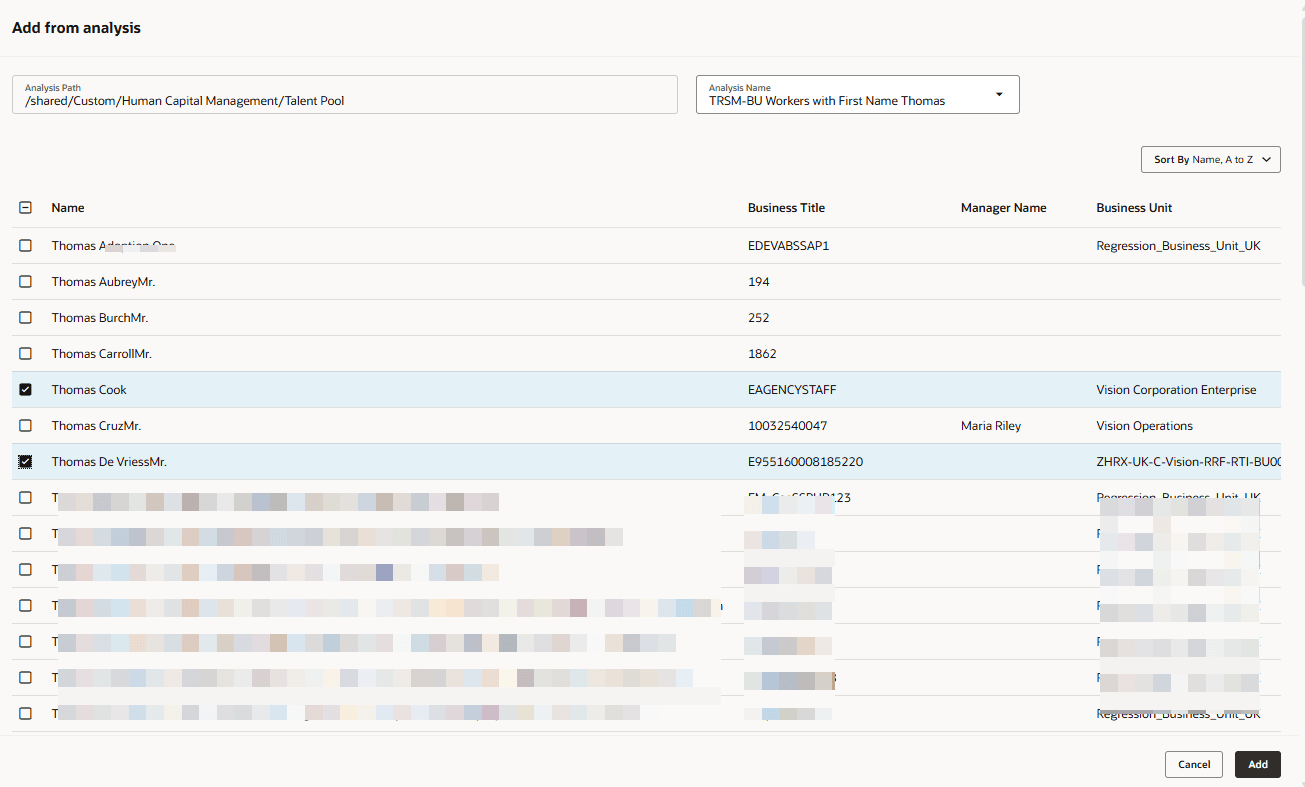This screenshot has width=1305, height=787.
Task: Confirm with the Add button
Action: tap(1258, 764)
